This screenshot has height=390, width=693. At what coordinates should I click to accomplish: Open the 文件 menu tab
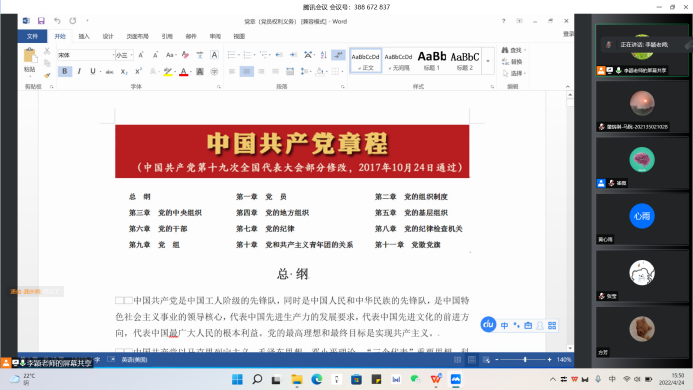coord(32,36)
